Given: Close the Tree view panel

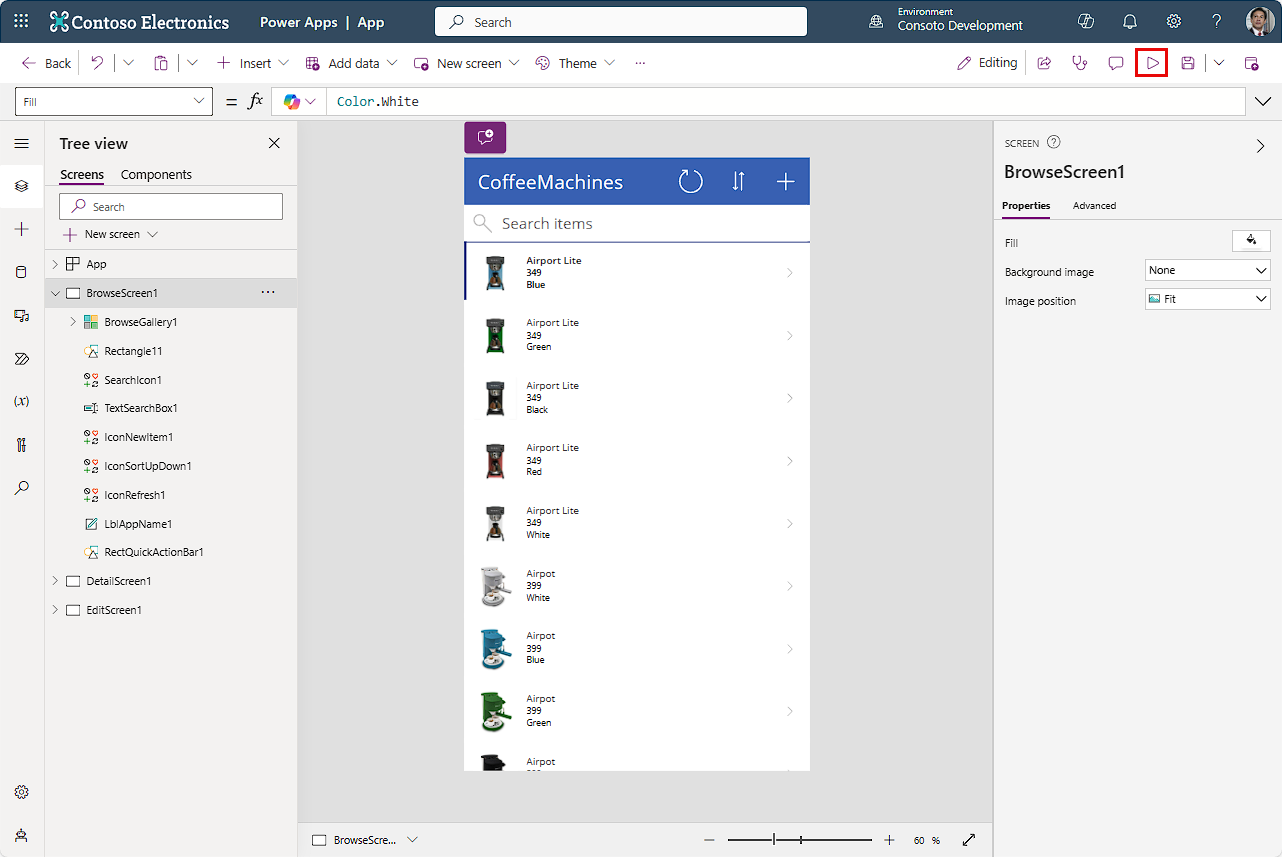Looking at the screenshot, I should pyautogui.click(x=275, y=144).
